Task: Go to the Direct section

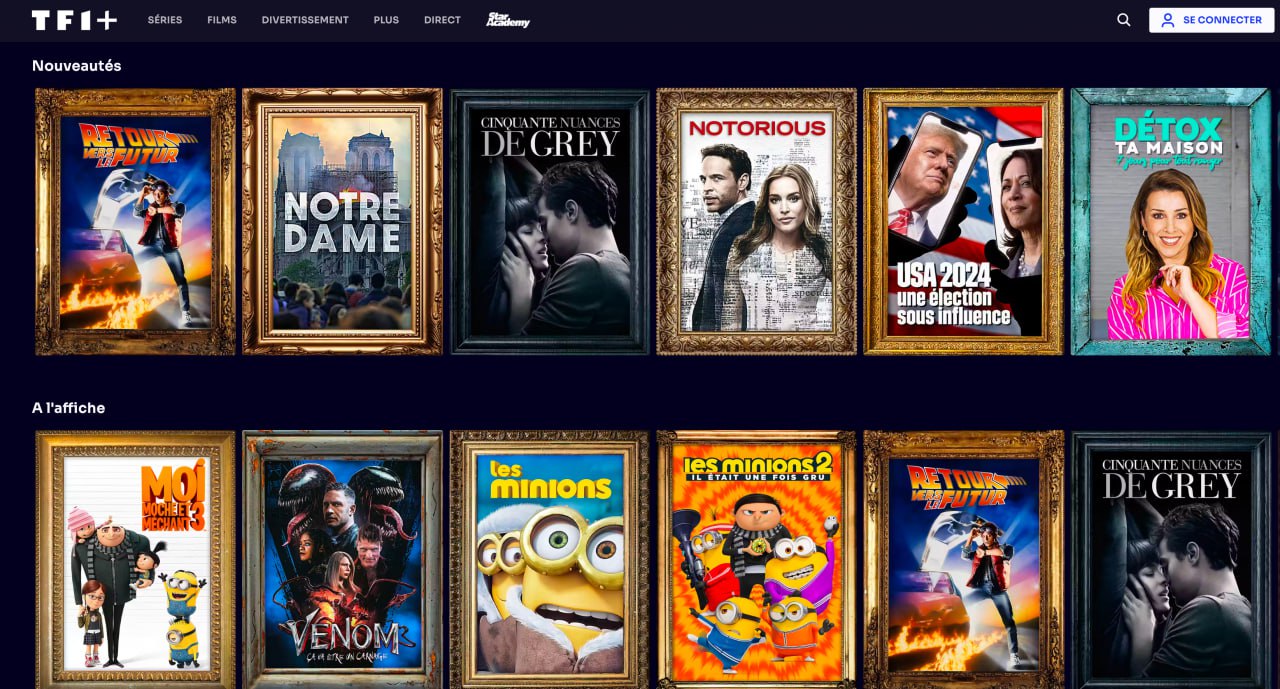Action: point(442,20)
